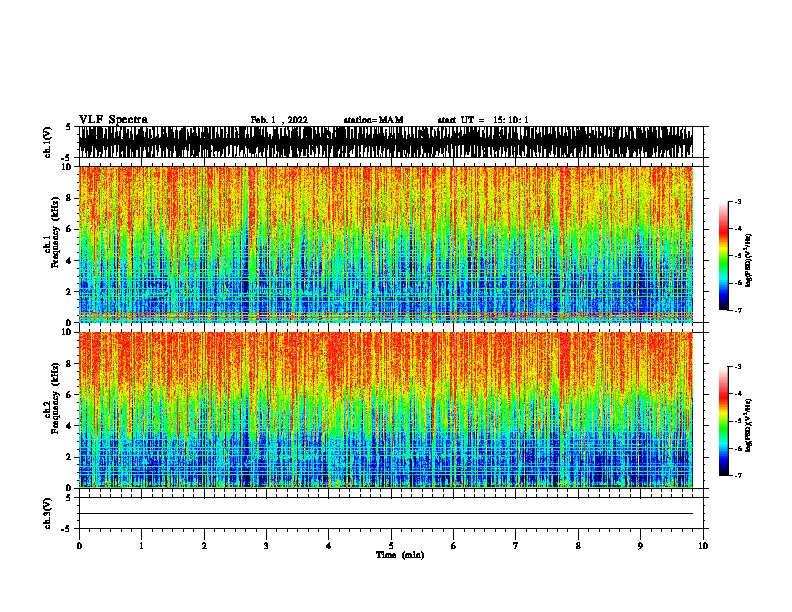This screenshot has width=792, height=612.
Task: Click the ch.2 frequency tick label '6'
Action: tap(70, 395)
